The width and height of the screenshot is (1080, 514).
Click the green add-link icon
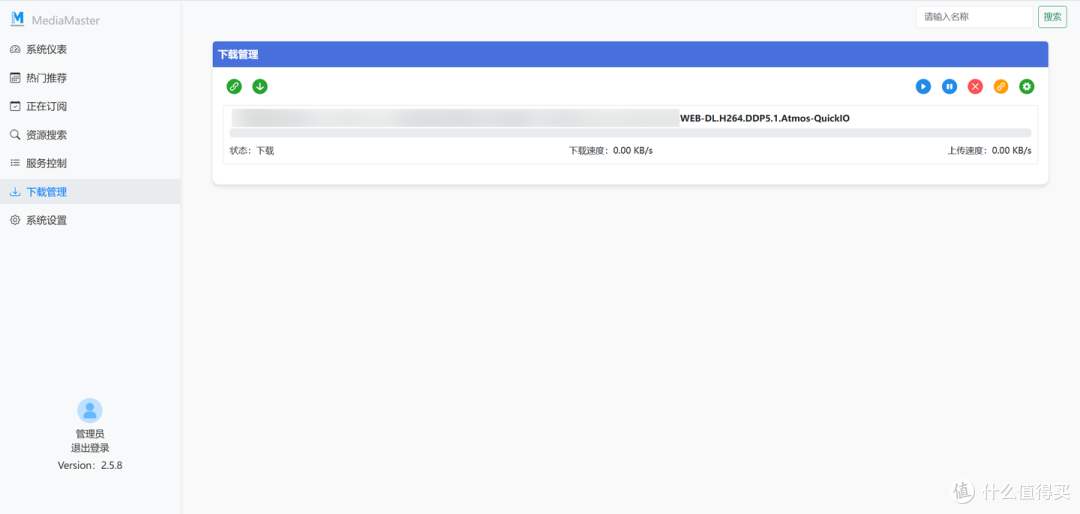click(234, 86)
